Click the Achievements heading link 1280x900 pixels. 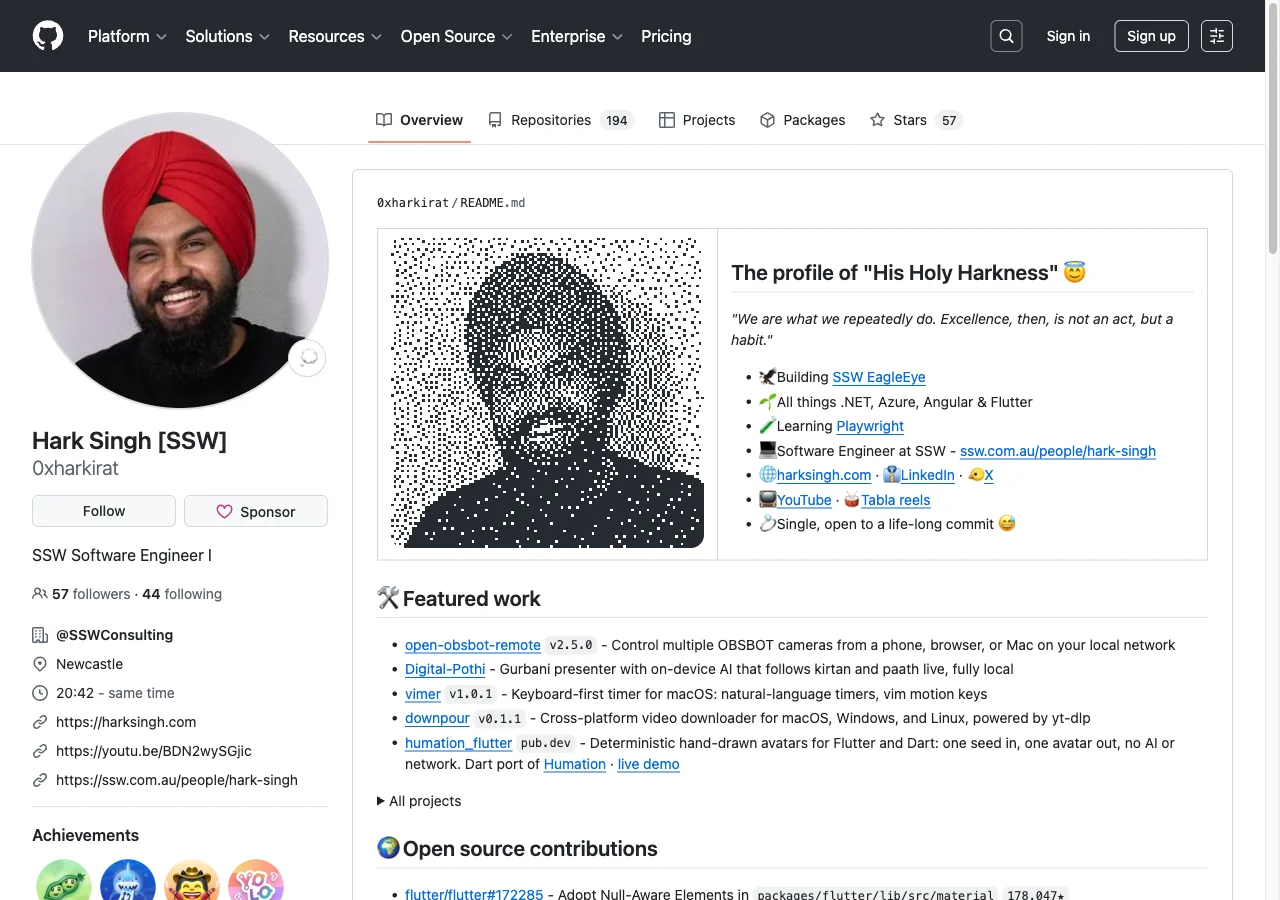tap(86, 835)
